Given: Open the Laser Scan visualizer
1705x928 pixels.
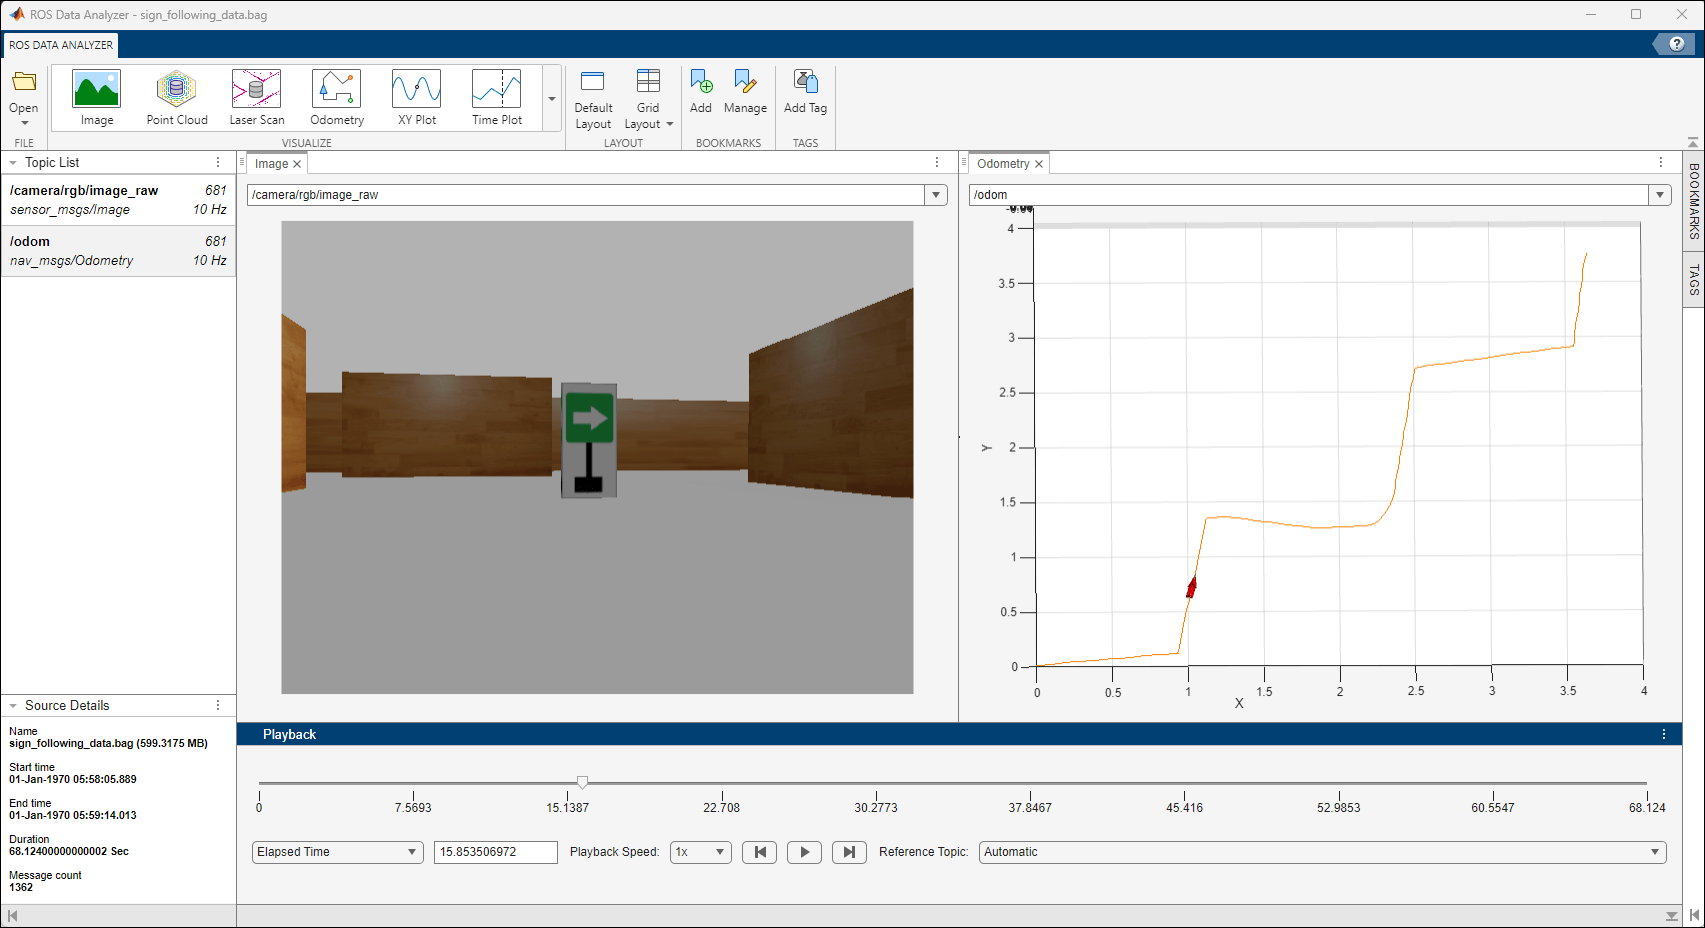Looking at the screenshot, I should 256,96.
